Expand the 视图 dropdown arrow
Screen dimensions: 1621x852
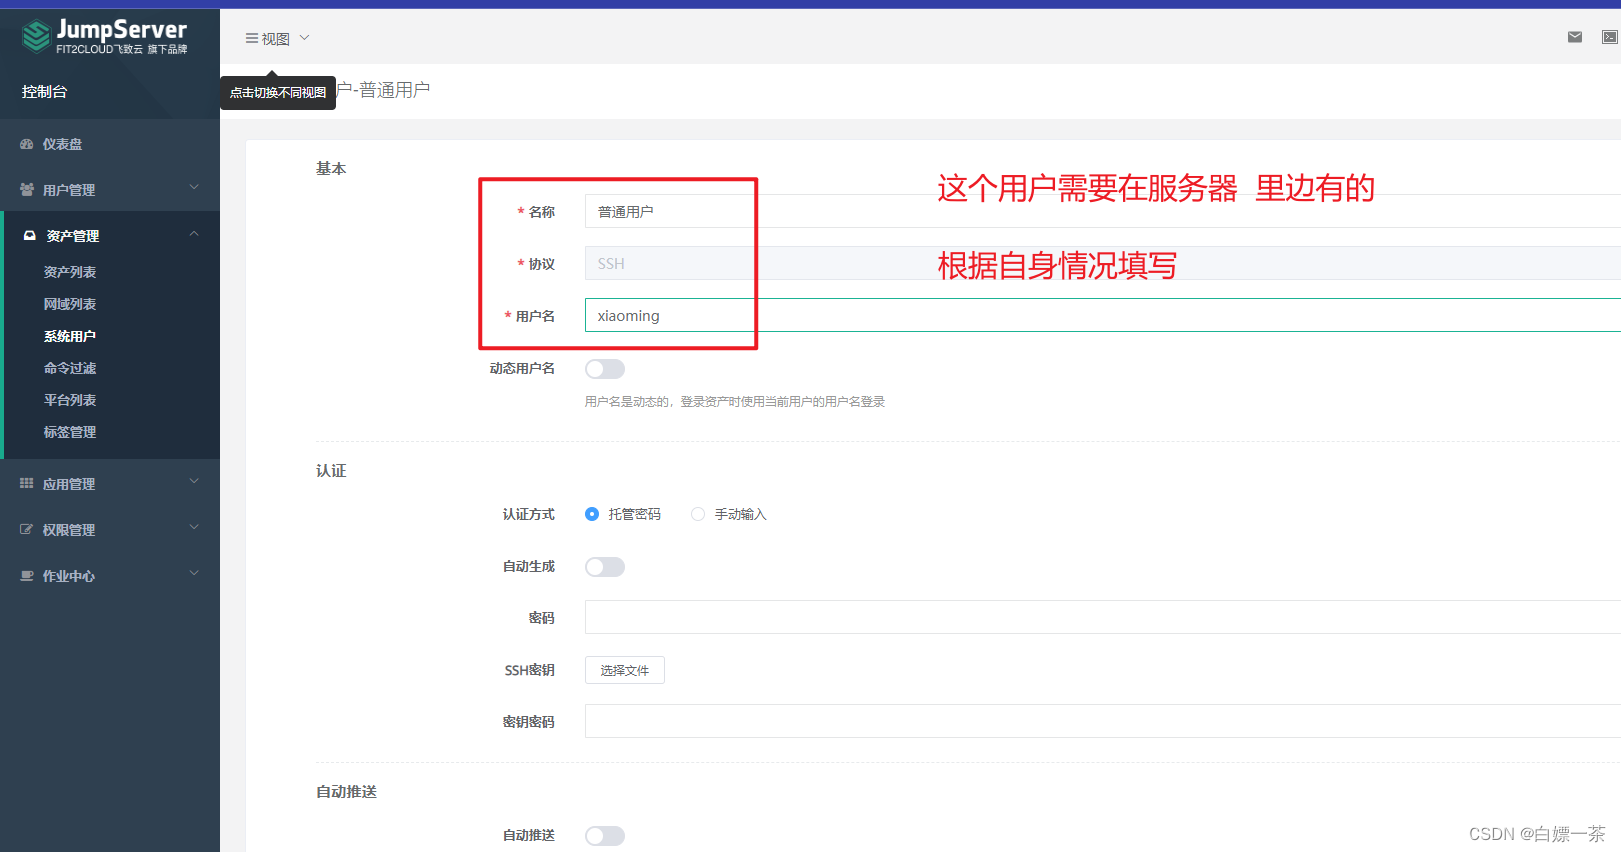[x=305, y=38]
